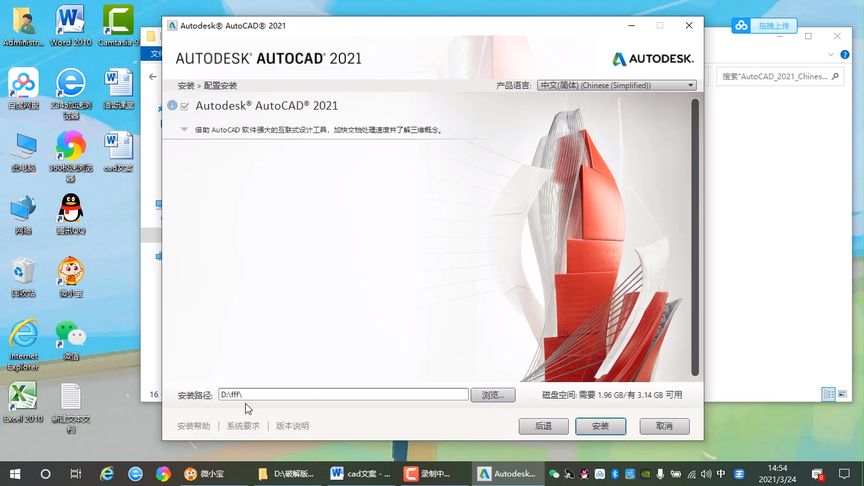Click the disk space text 1.96 GB/3.14 GB

coord(612,395)
